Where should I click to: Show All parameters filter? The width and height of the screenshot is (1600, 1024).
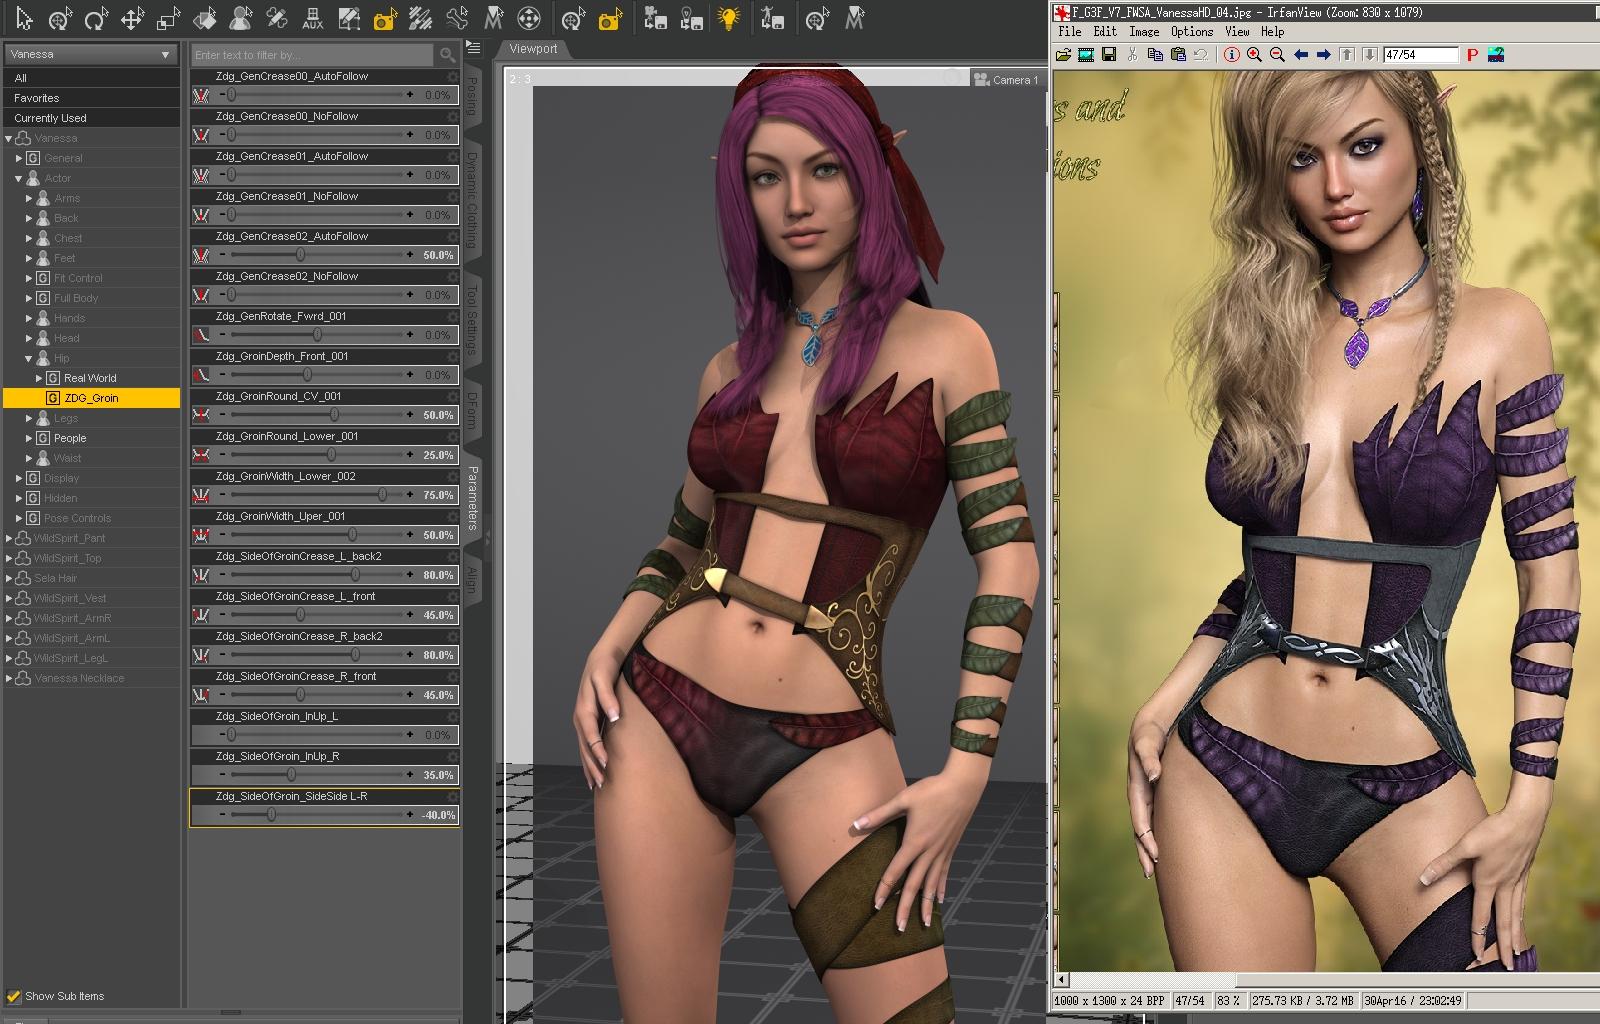[x=91, y=78]
